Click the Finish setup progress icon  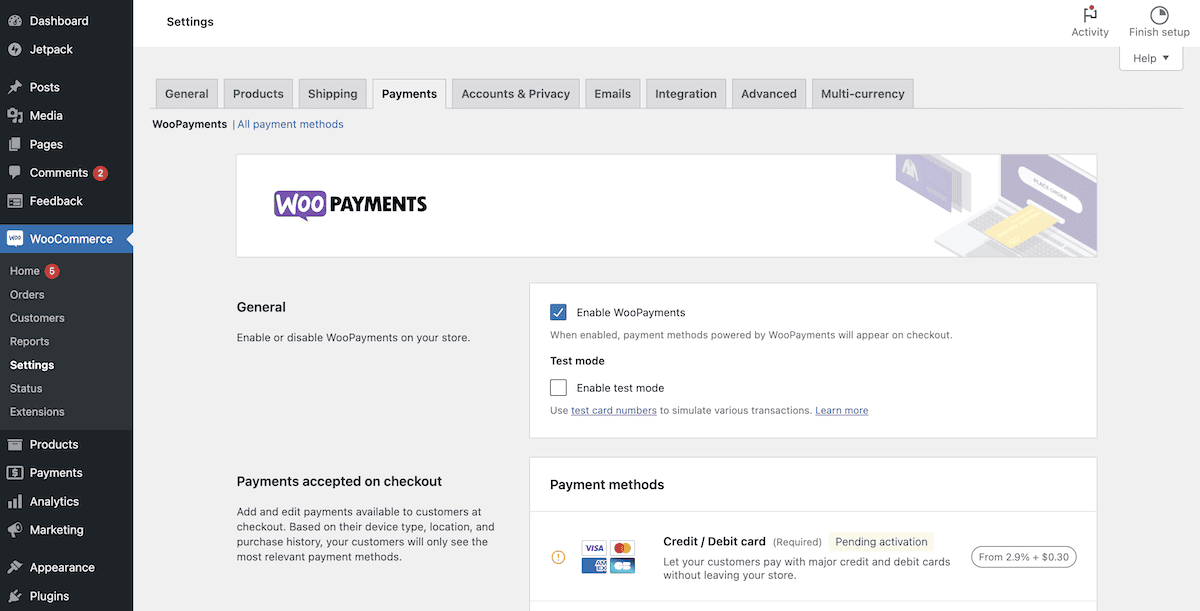click(1159, 15)
